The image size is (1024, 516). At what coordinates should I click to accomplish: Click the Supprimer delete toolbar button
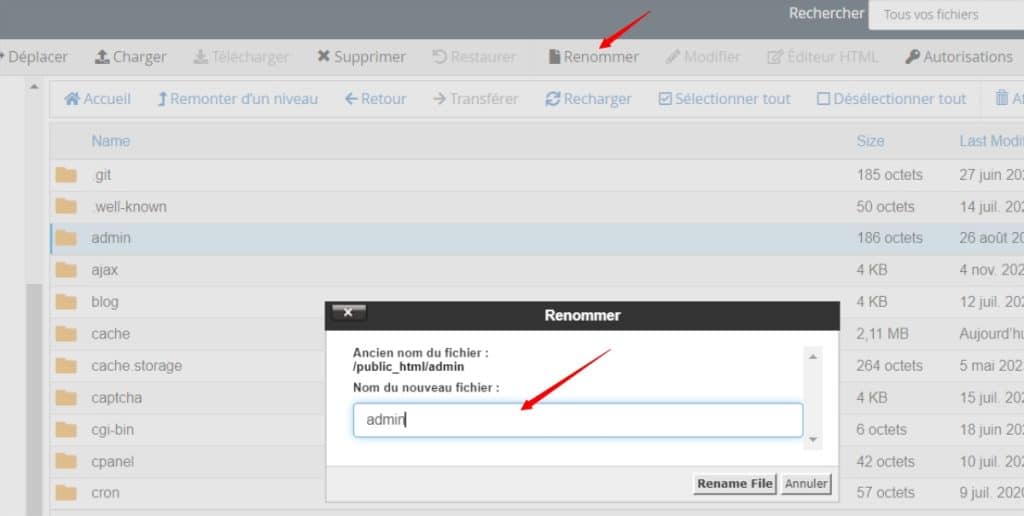point(361,57)
